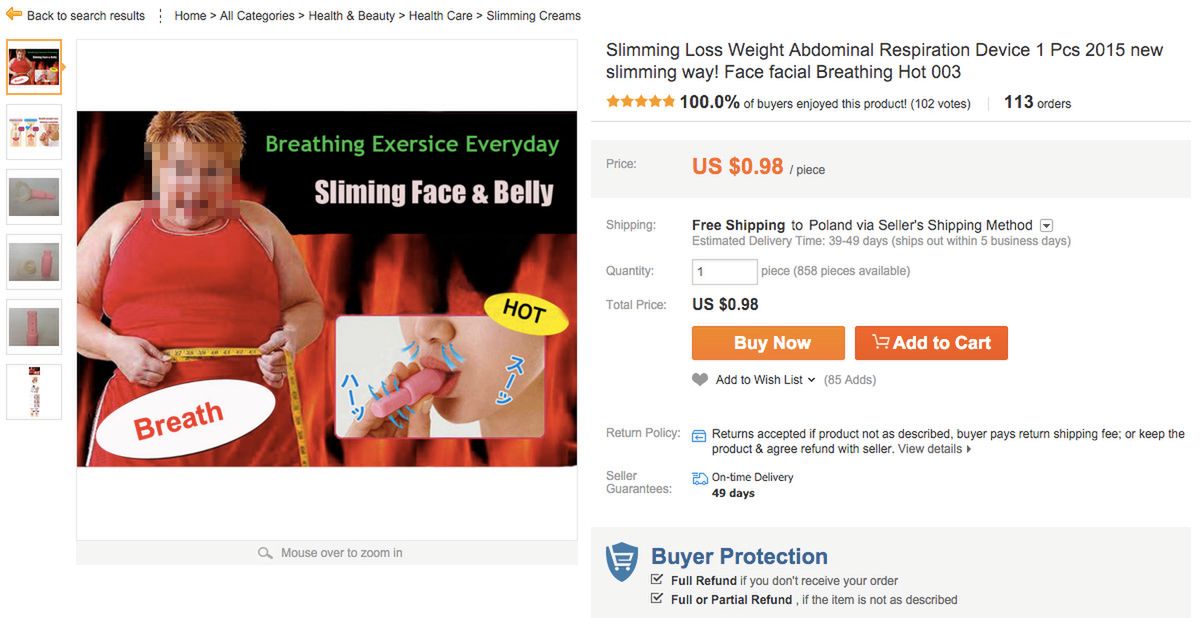Open Health & Beauty breadcrumb category
The image size is (1200, 618).
pos(351,16)
